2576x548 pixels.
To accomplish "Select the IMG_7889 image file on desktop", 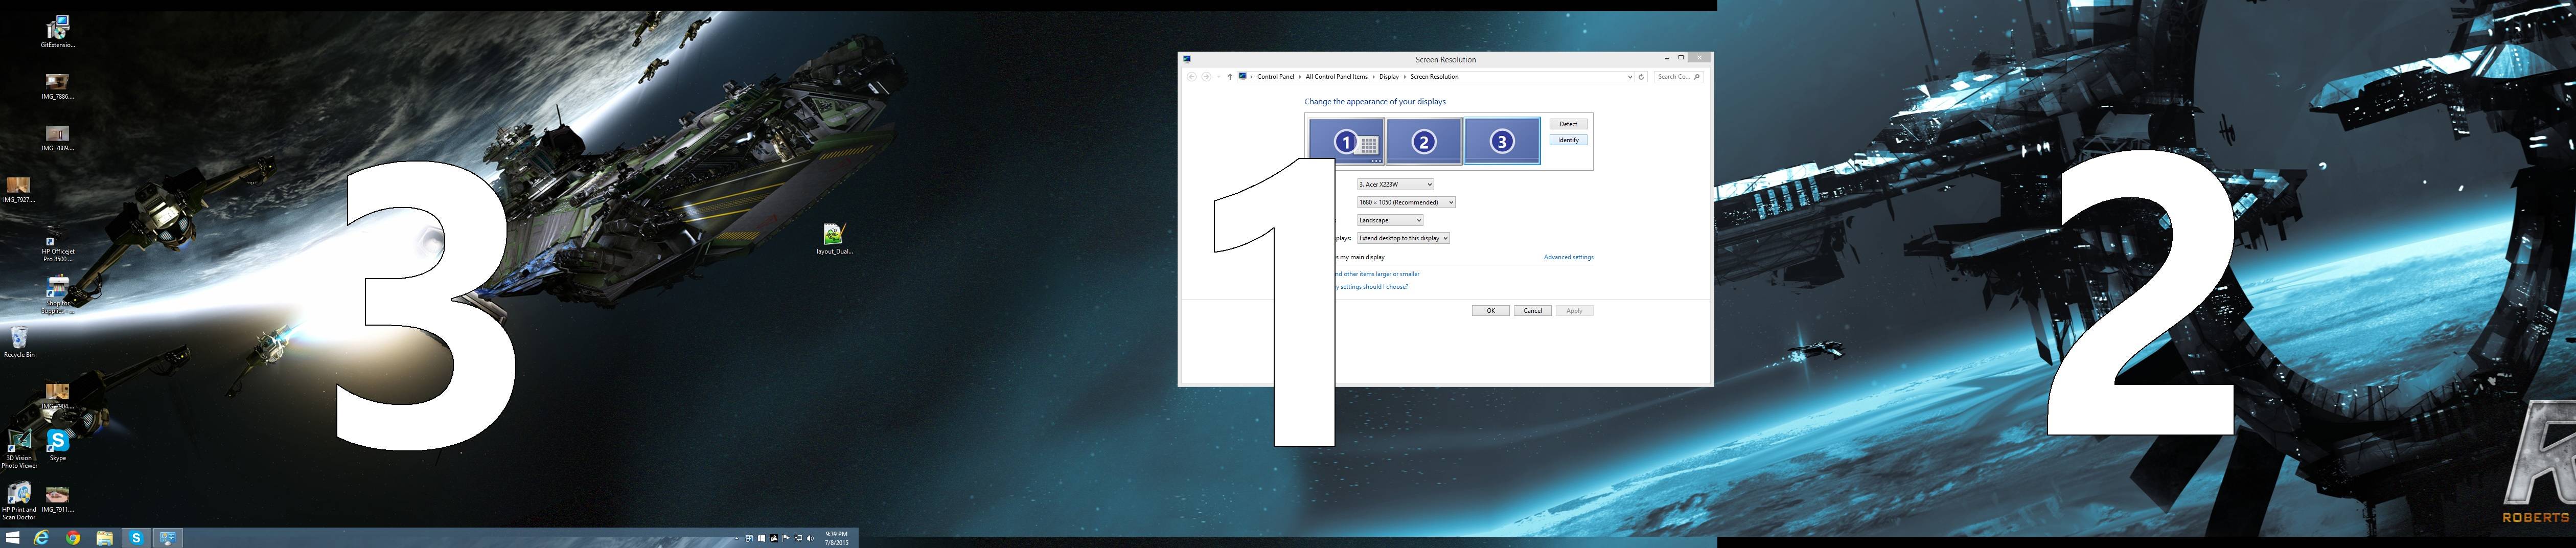I will click(x=58, y=138).
